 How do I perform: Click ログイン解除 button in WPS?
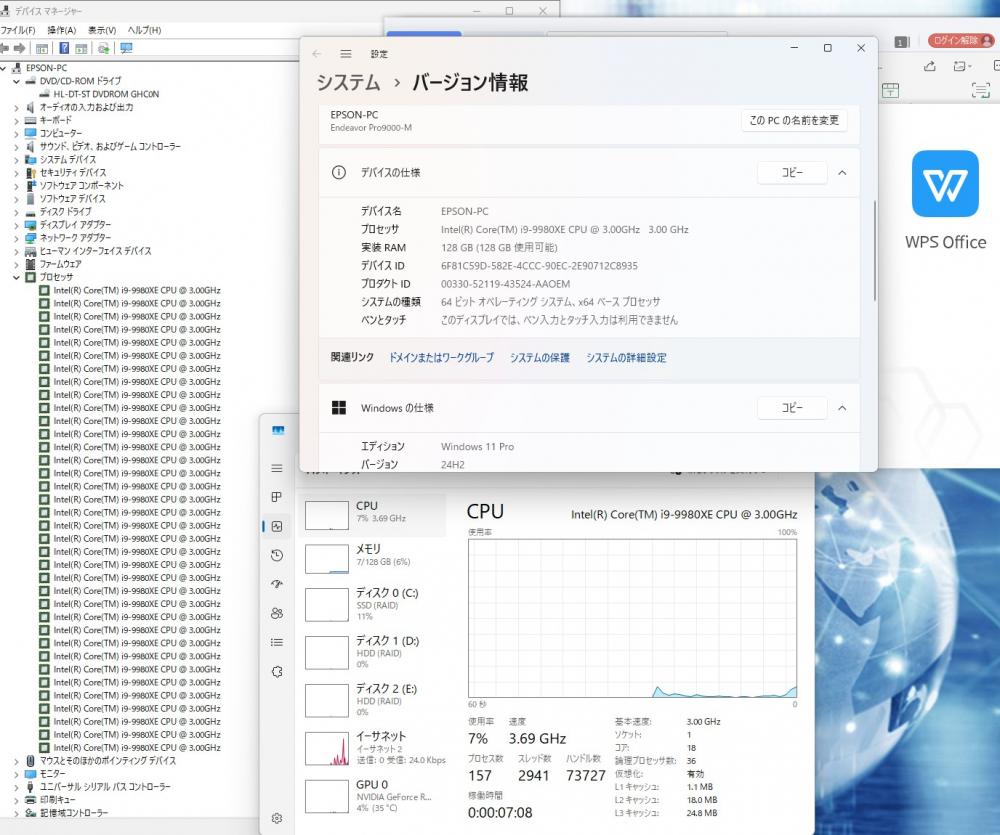coord(961,41)
